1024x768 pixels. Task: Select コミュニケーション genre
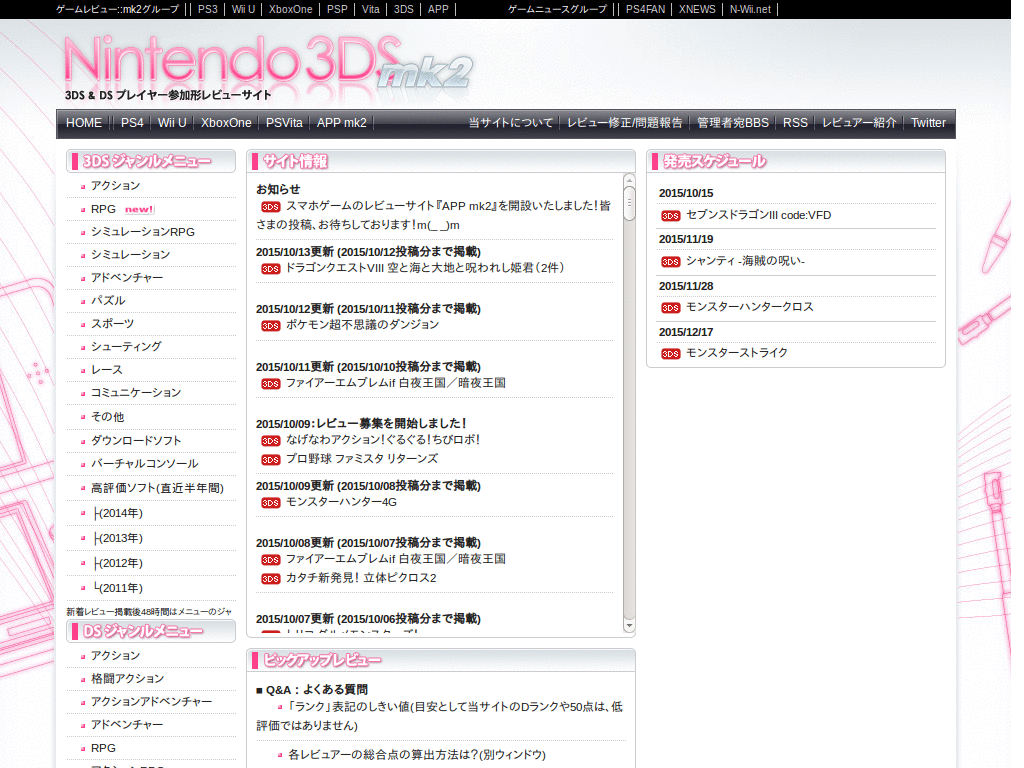pyautogui.click(x=136, y=392)
